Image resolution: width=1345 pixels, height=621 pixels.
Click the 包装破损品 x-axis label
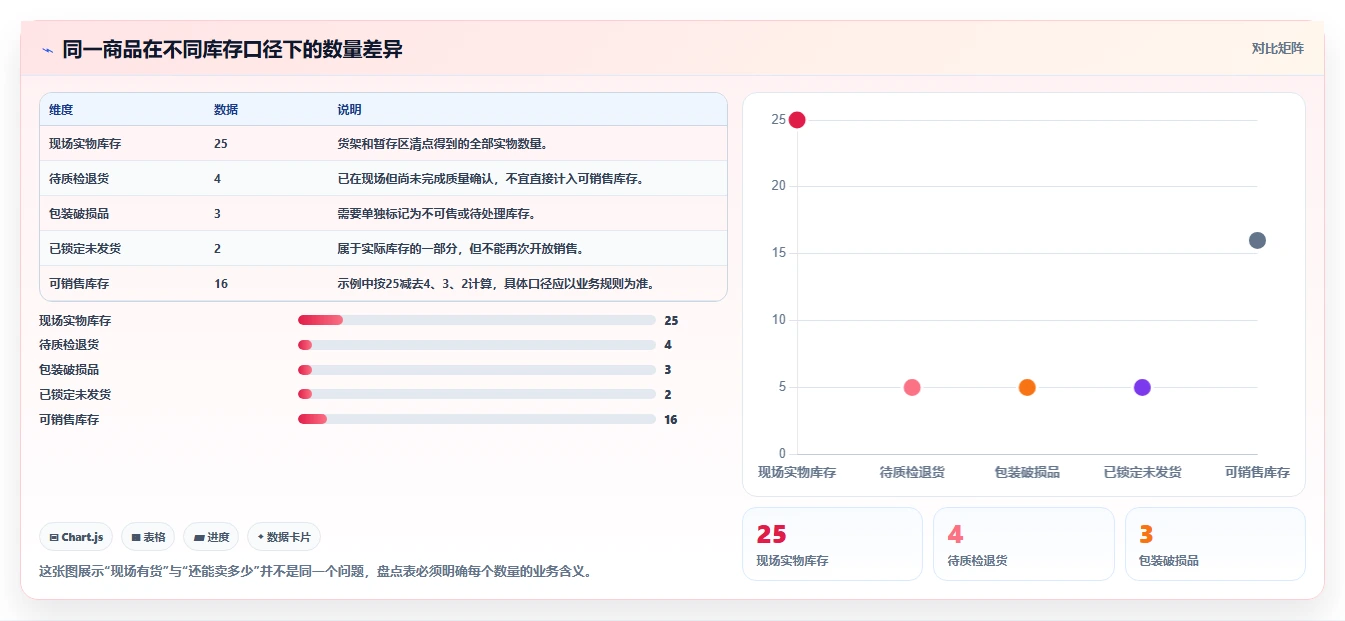coord(1027,472)
